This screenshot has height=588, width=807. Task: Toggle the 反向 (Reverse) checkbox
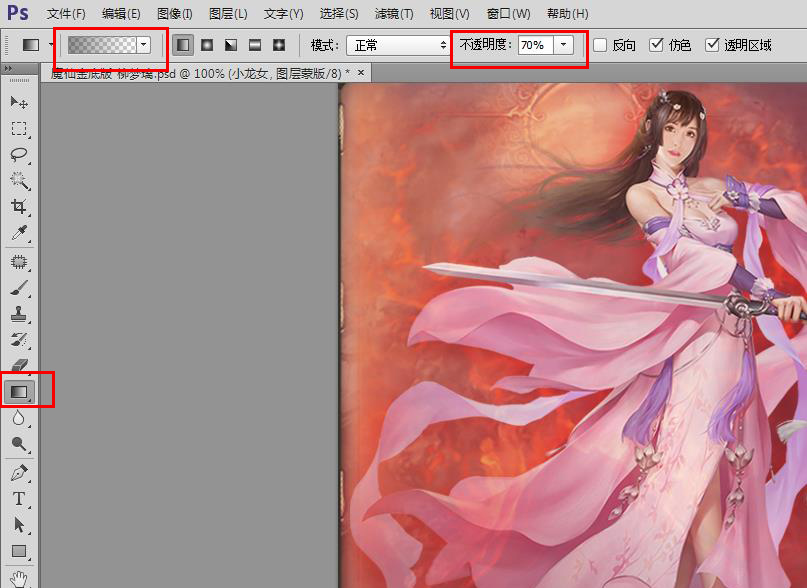600,45
